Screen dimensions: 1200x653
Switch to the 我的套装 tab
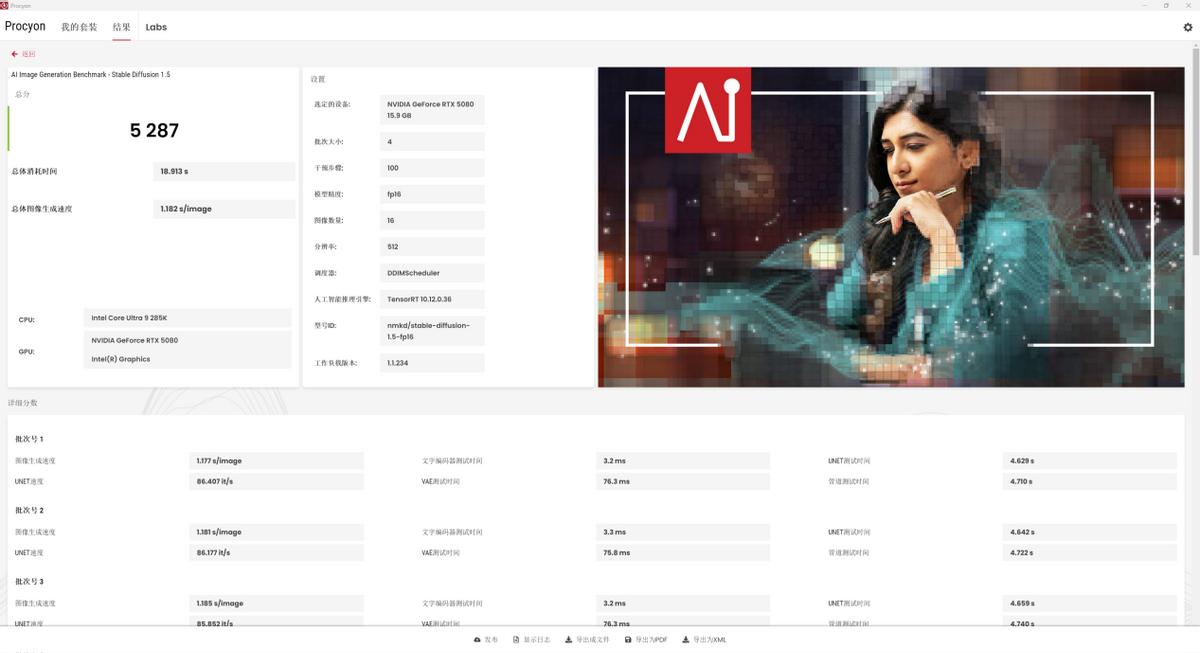click(79, 27)
